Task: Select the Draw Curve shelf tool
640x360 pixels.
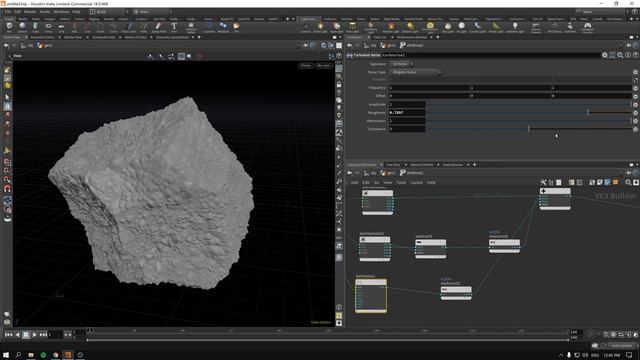Action: (x=129, y=27)
